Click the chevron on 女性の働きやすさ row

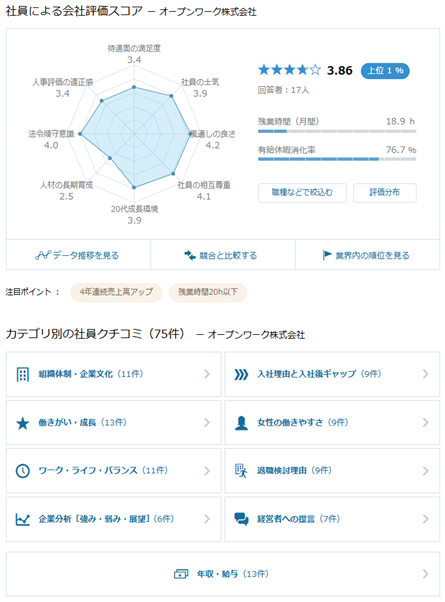[425, 423]
